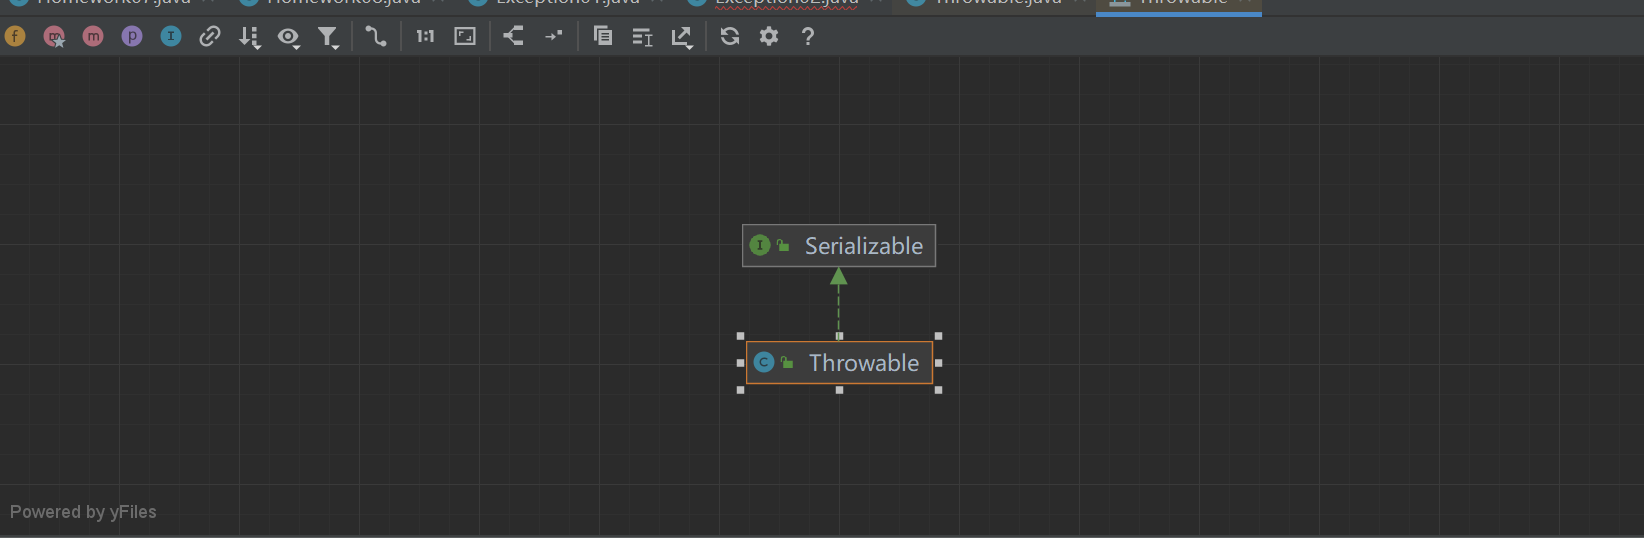Open the eye visibility level dropdown
Viewport: 1644px width, 538px height.
point(289,37)
